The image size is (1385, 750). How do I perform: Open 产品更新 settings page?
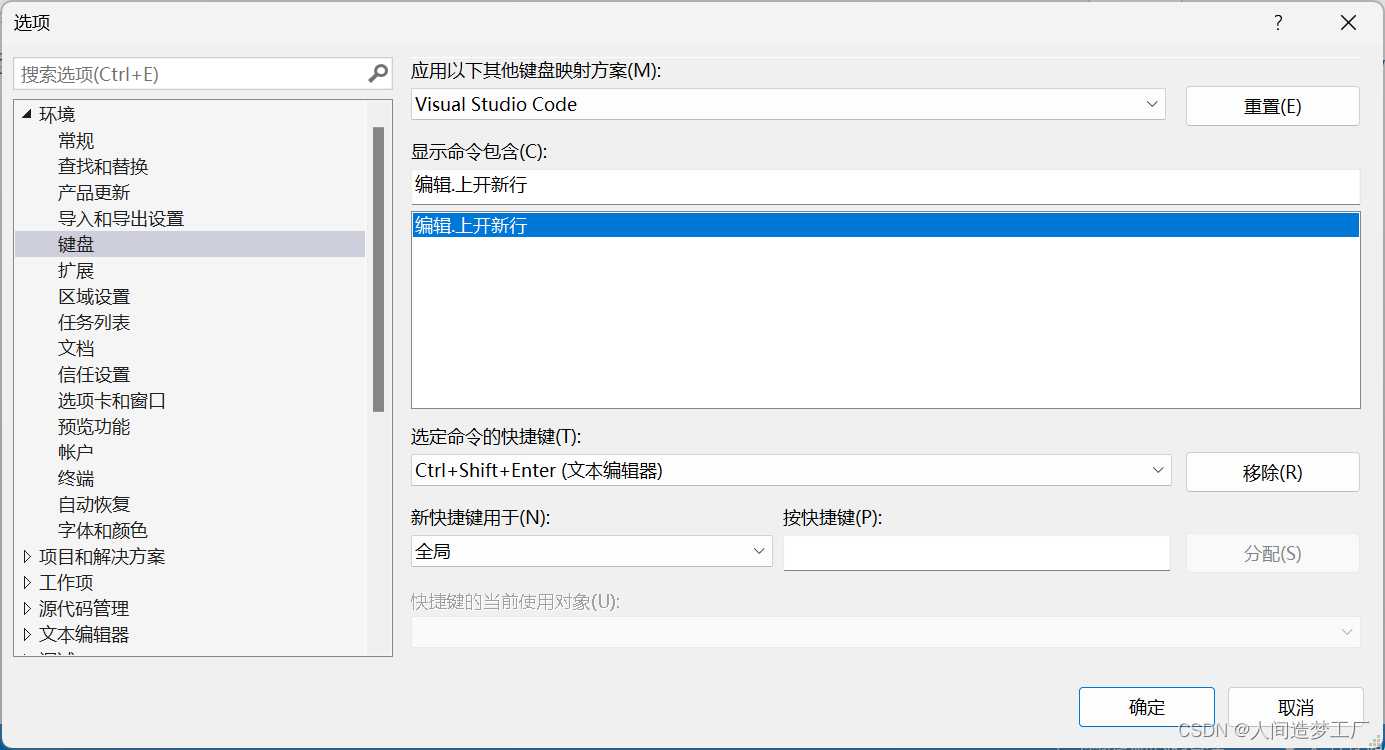[x=94, y=193]
